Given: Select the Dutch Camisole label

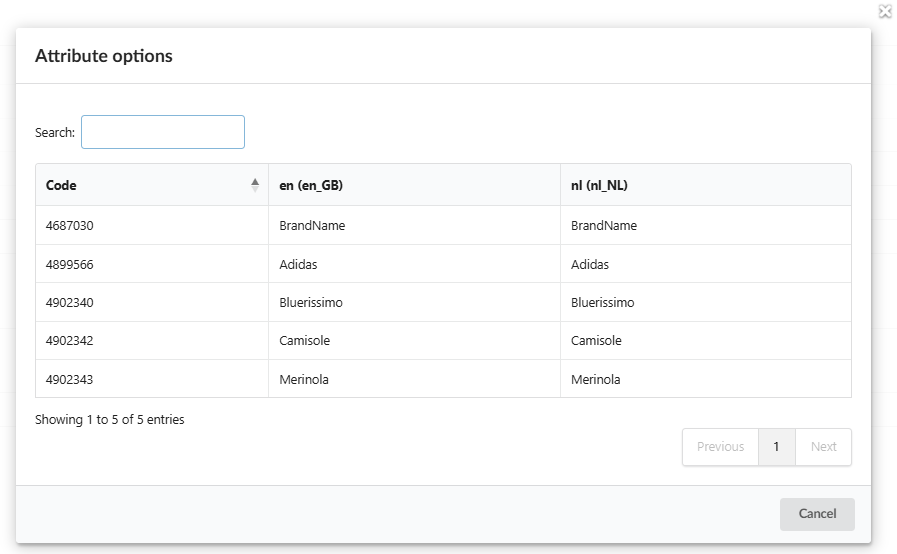Looking at the screenshot, I should pyautogui.click(x=596, y=341).
